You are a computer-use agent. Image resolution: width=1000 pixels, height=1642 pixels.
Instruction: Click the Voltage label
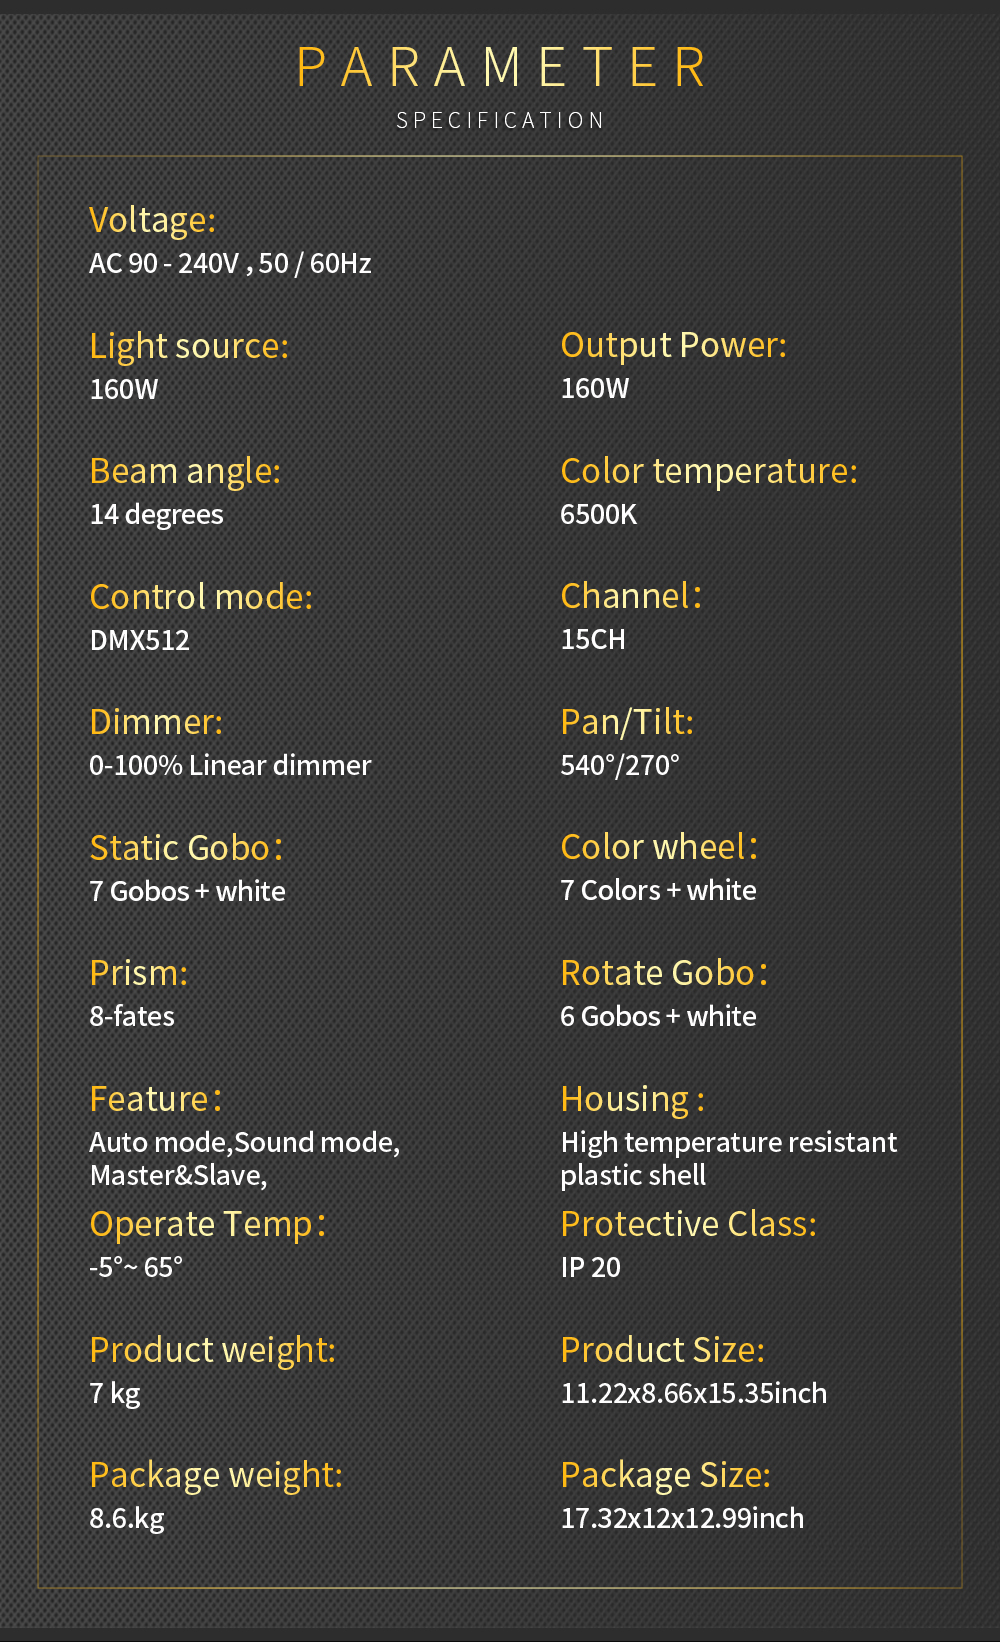(152, 220)
